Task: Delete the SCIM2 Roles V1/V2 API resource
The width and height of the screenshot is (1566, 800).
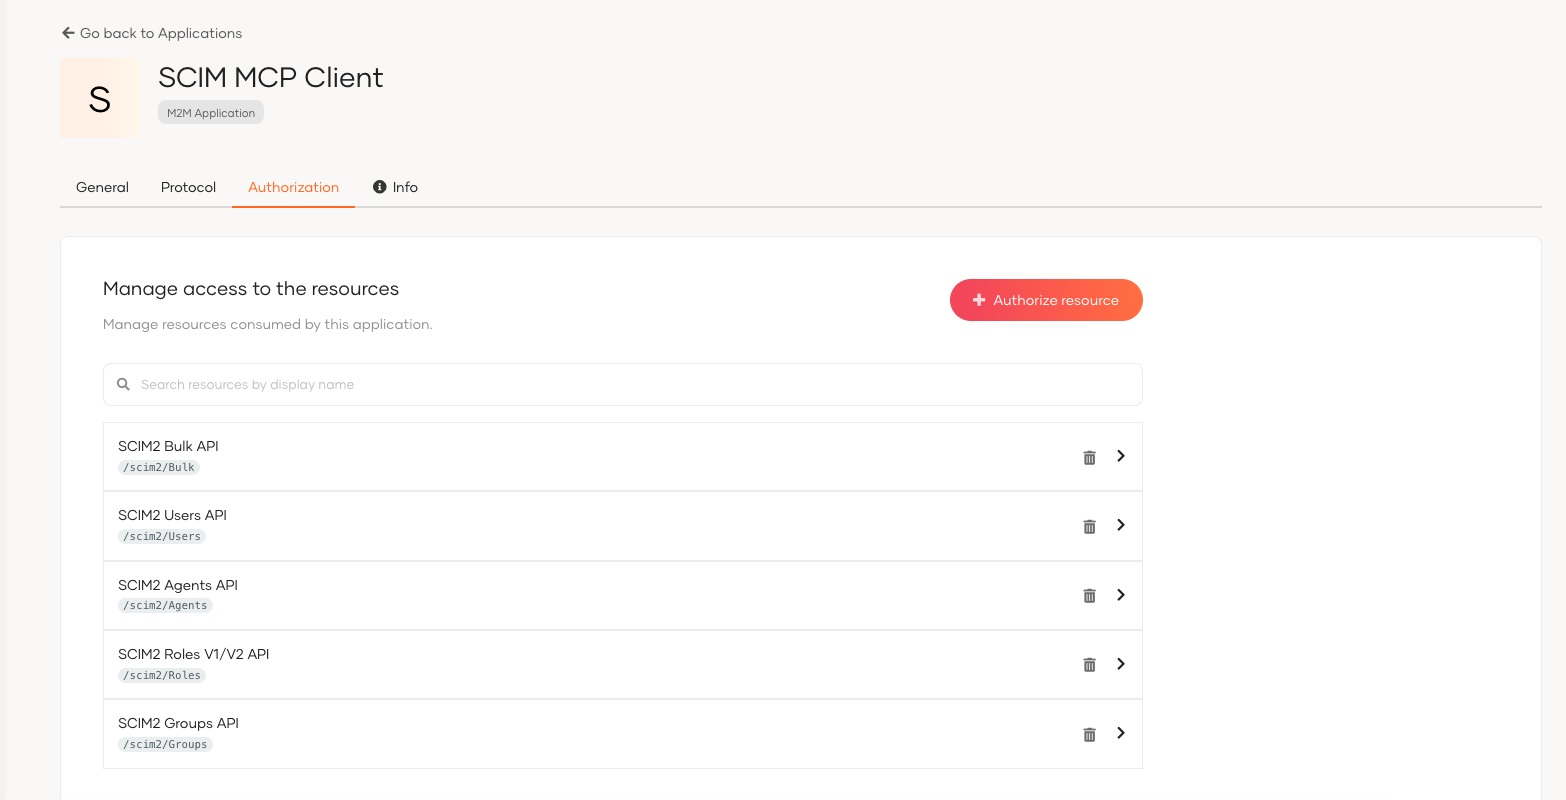Action: pos(1089,665)
